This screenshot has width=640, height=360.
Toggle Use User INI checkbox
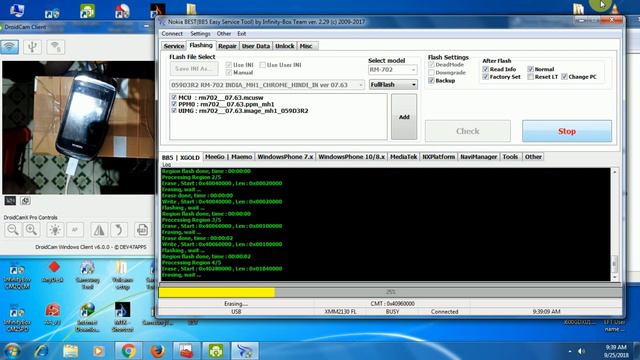[x=262, y=65]
